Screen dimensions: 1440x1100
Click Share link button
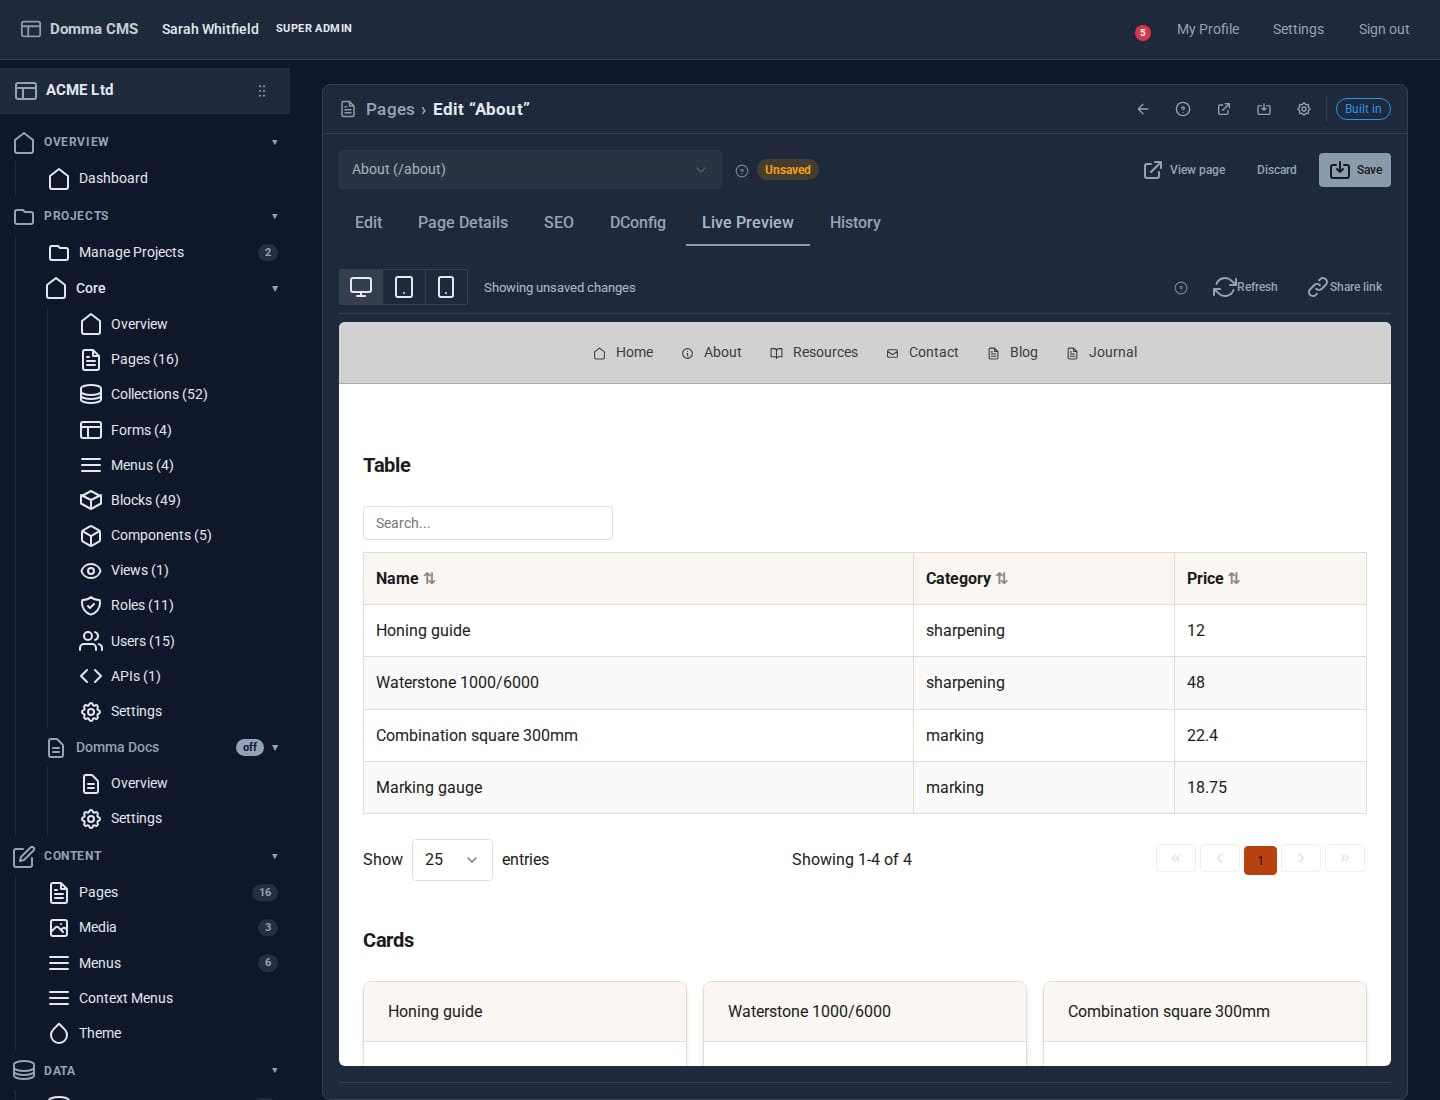tap(1345, 287)
